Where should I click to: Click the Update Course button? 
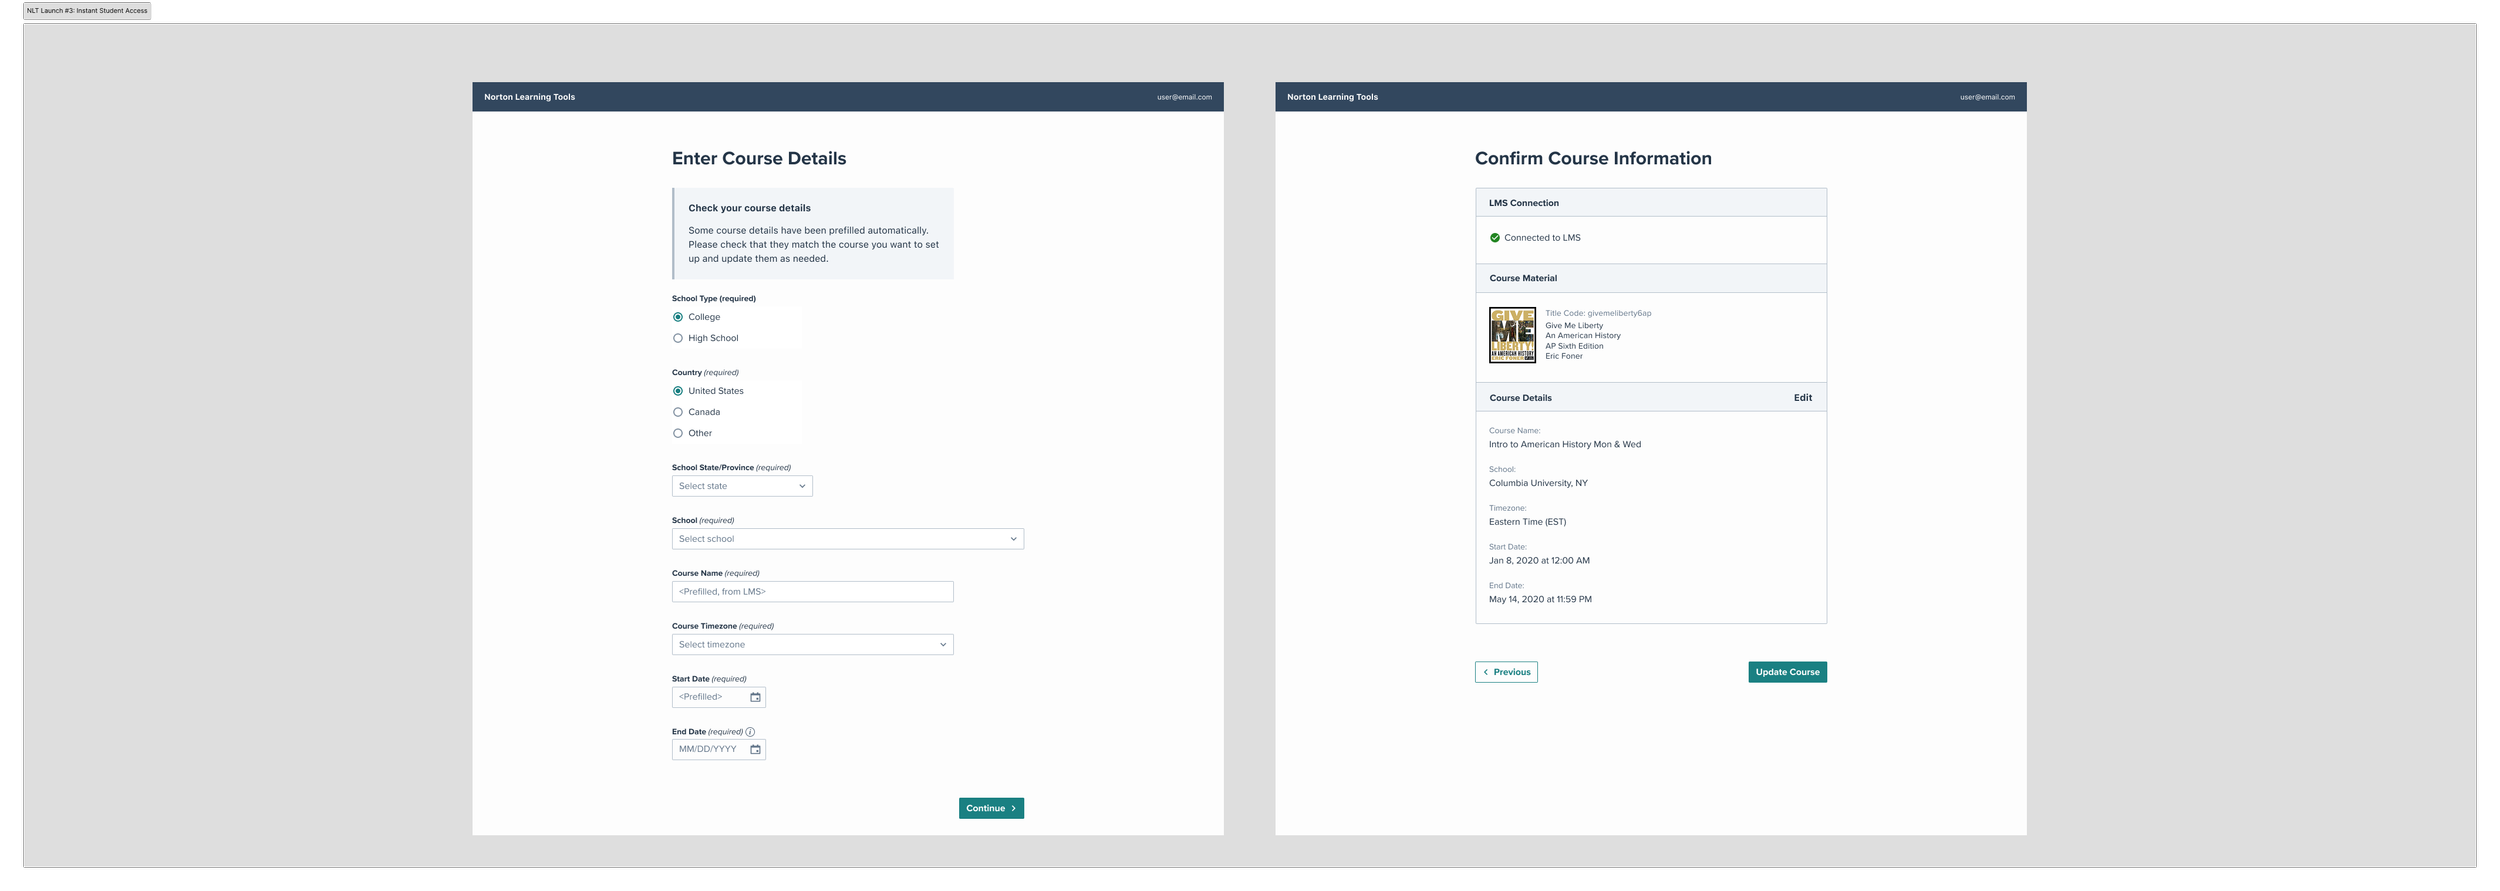[1787, 672]
